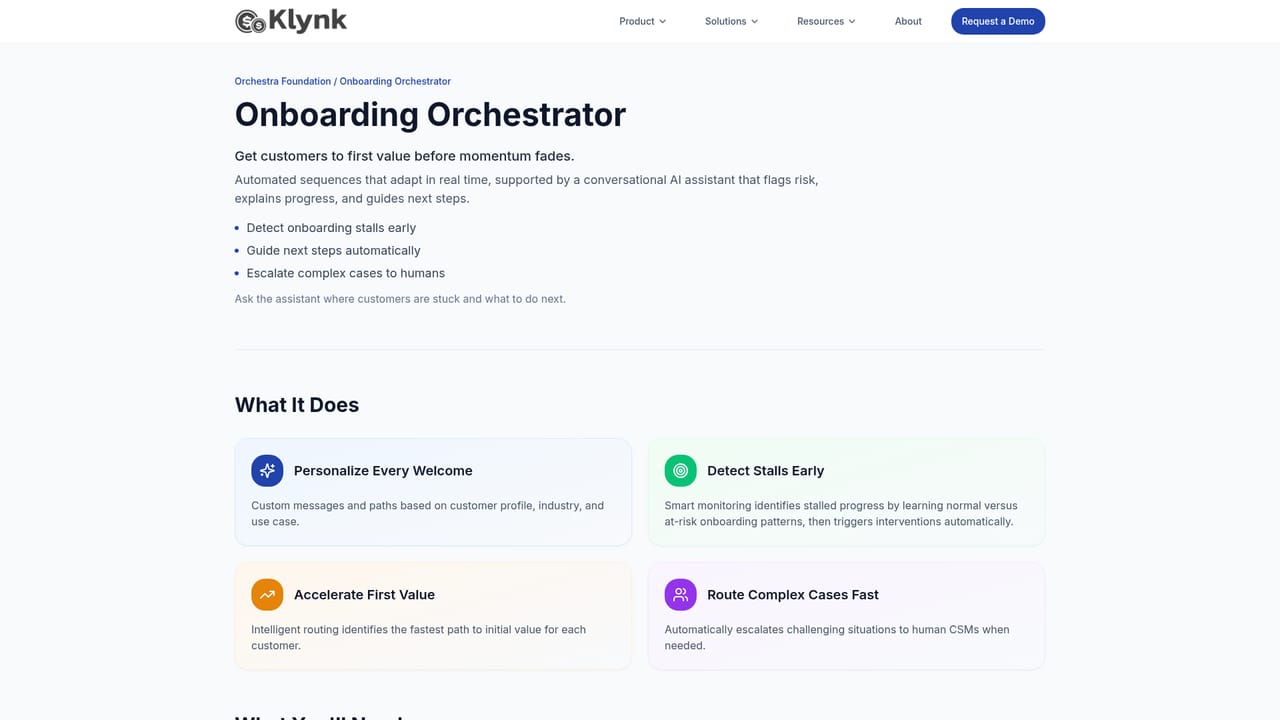
Task: Expand the Resources menu chevron
Action: click(x=852, y=21)
